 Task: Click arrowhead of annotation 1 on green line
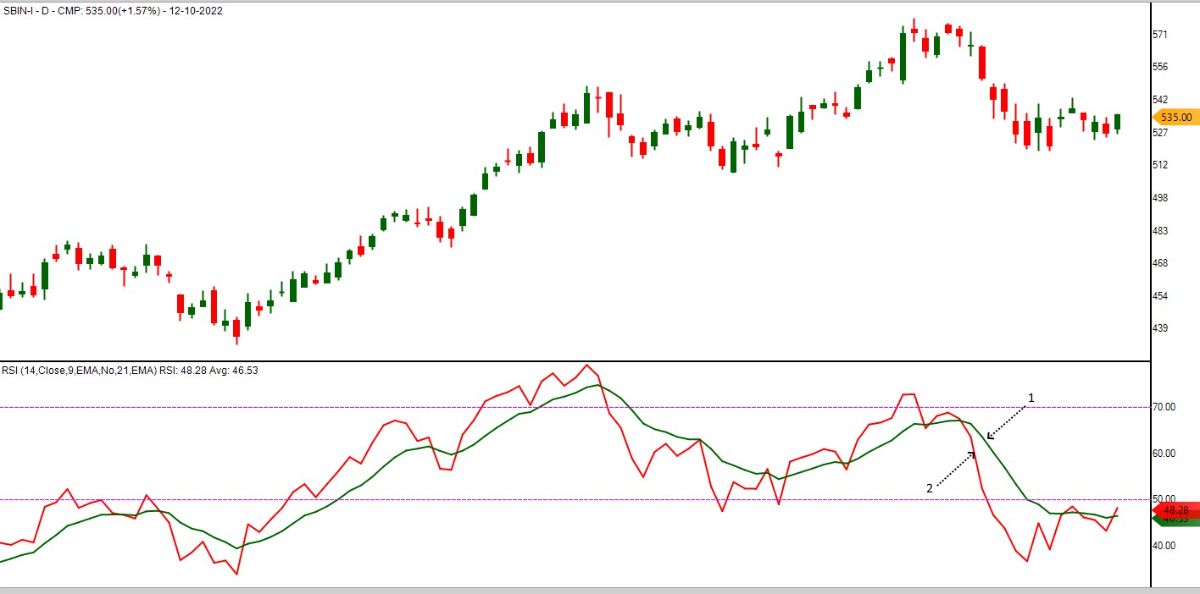coord(989,436)
